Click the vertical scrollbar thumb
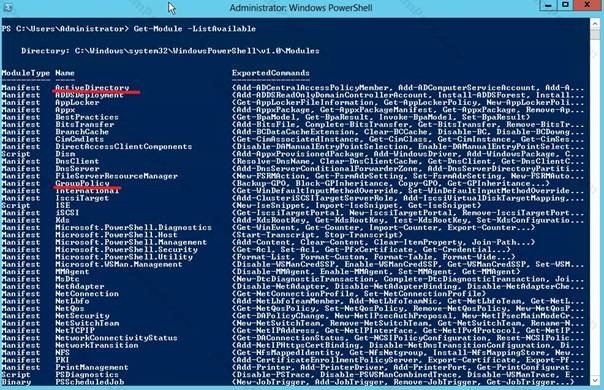604x390 pixels. click(595, 34)
